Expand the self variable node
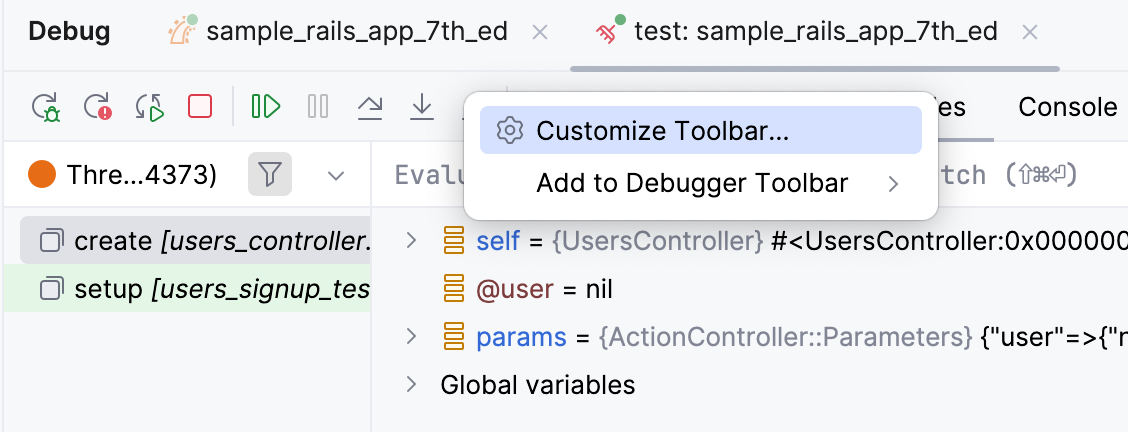 [410, 240]
